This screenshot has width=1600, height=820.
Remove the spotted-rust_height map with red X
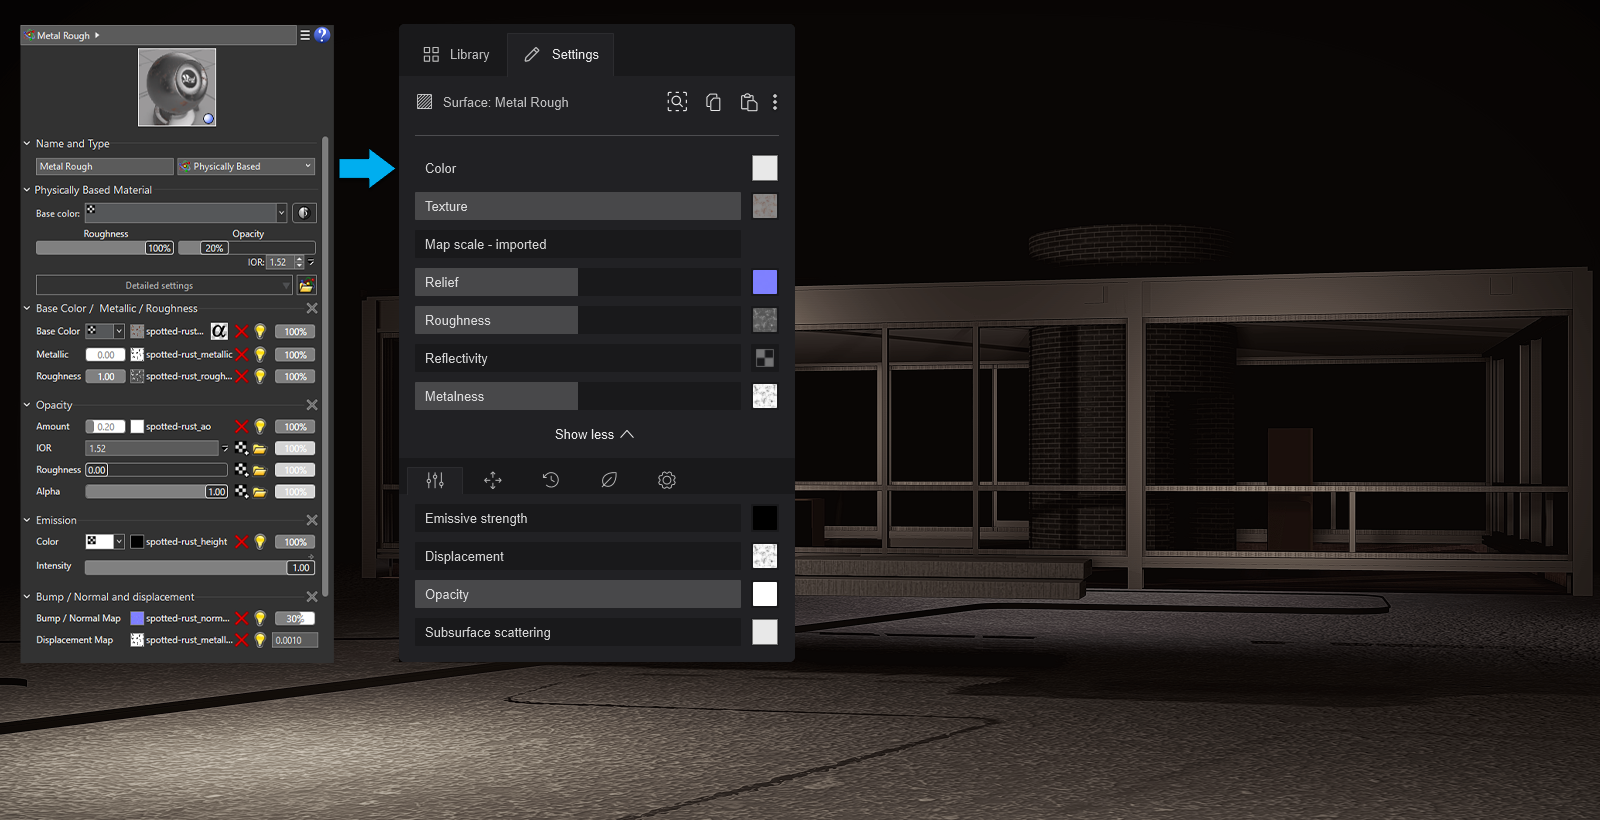pos(241,542)
